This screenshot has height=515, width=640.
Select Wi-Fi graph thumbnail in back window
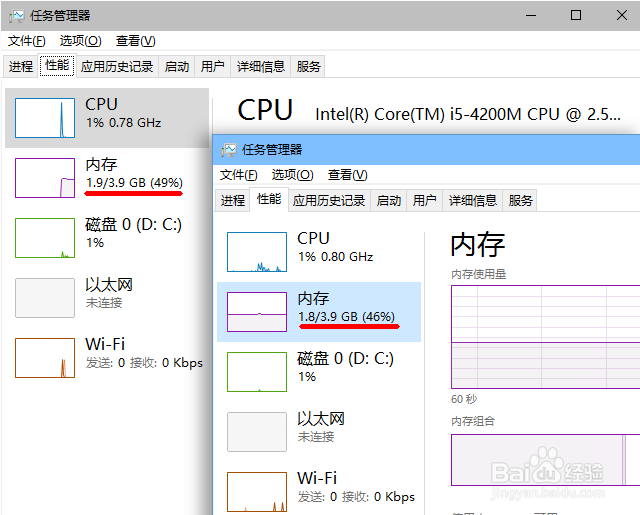45,358
